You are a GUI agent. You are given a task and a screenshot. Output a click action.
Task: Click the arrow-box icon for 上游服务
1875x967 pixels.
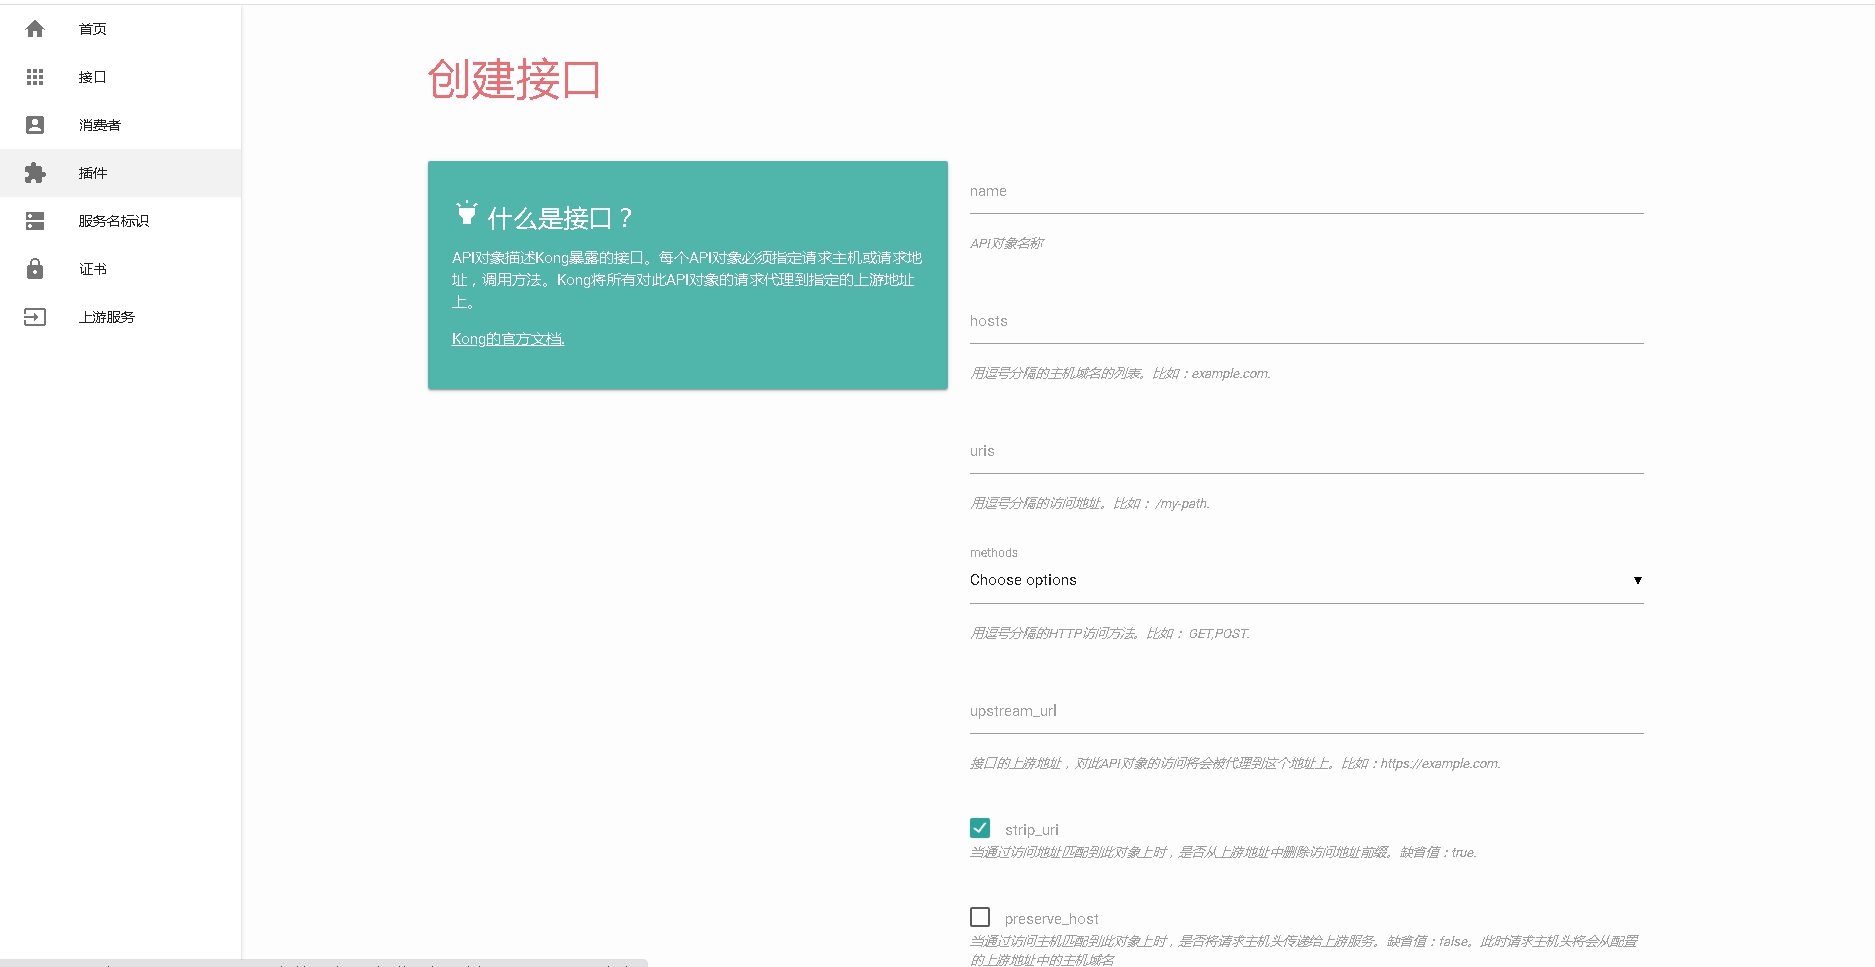pyautogui.click(x=35, y=317)
